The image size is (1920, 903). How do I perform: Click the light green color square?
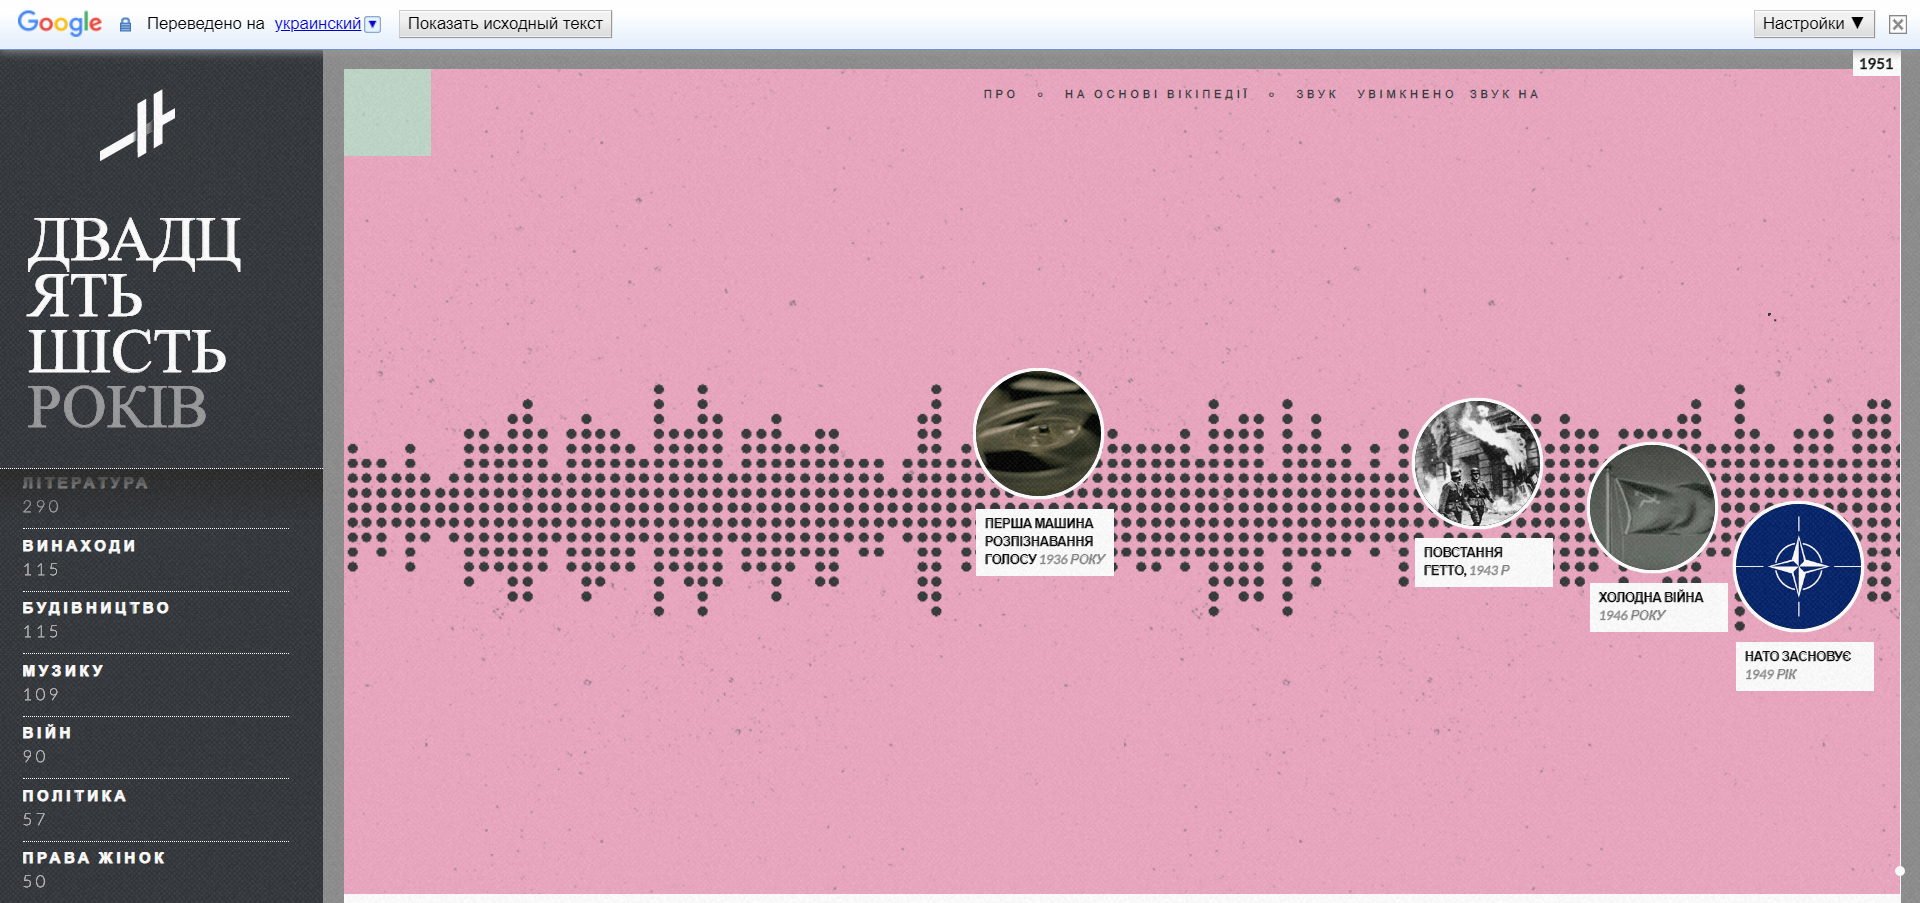point(387,112)
